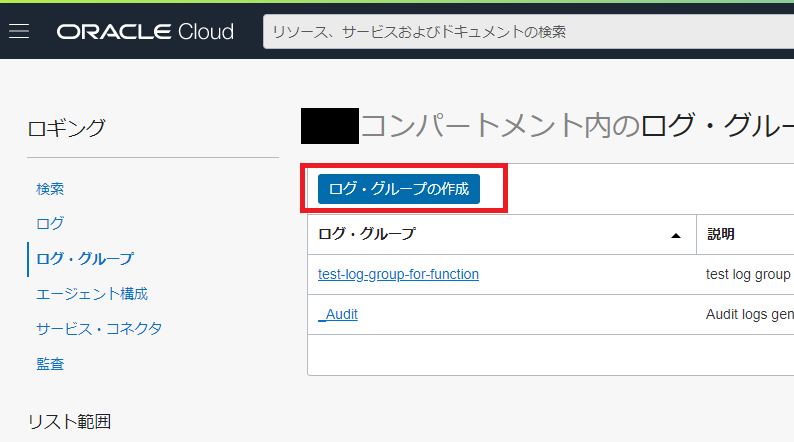Viewport: 794px width, 442px height.
Task: Open サービス・コネクタ in the sidebar
Action: tap(99, 329)
